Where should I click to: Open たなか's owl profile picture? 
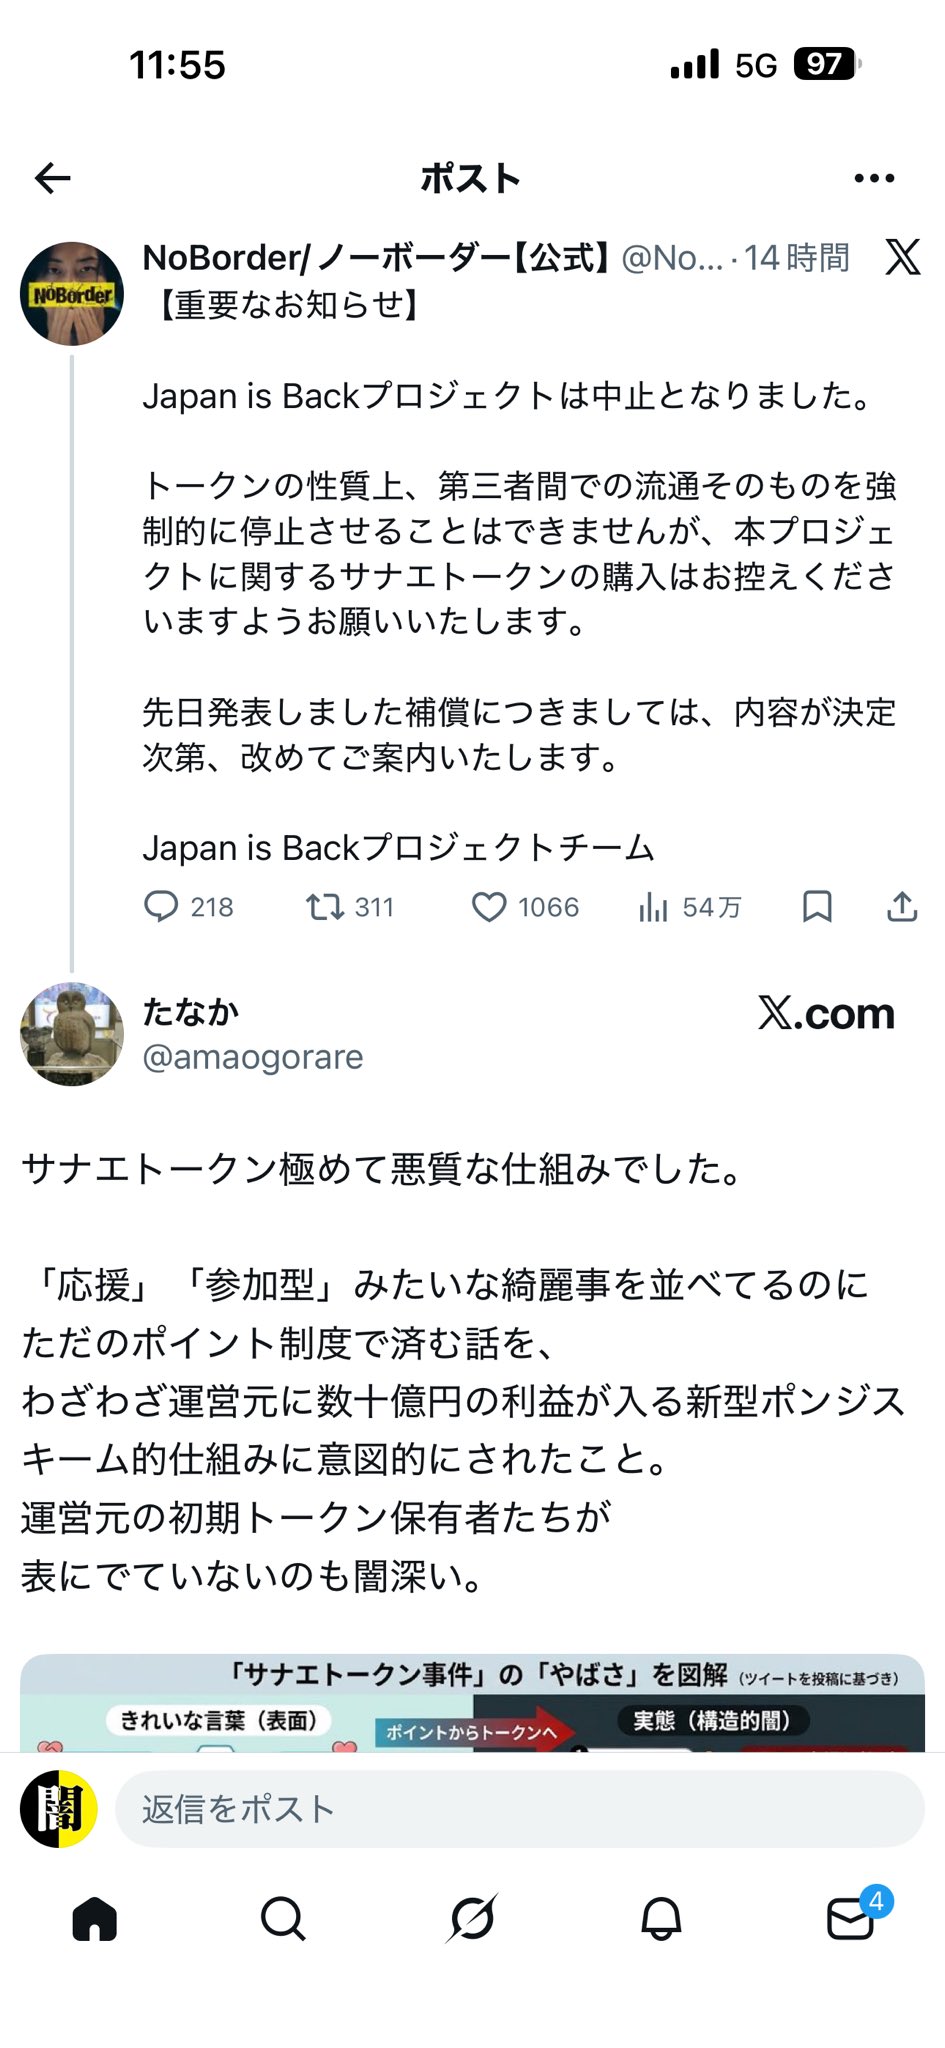tap(72, 1034)
